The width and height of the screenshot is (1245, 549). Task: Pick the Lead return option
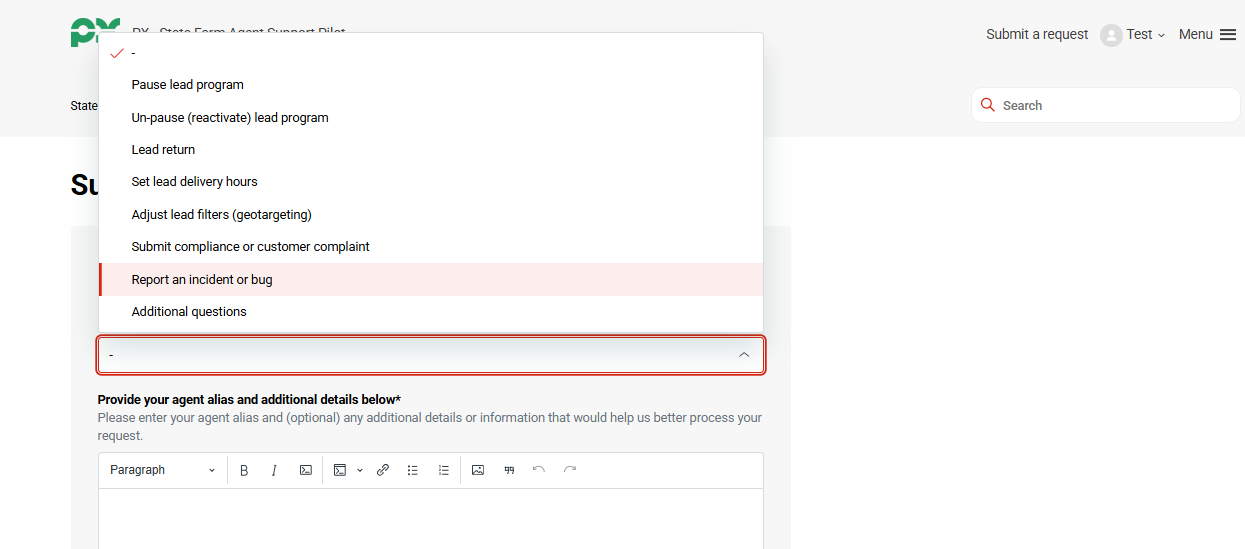431,150
